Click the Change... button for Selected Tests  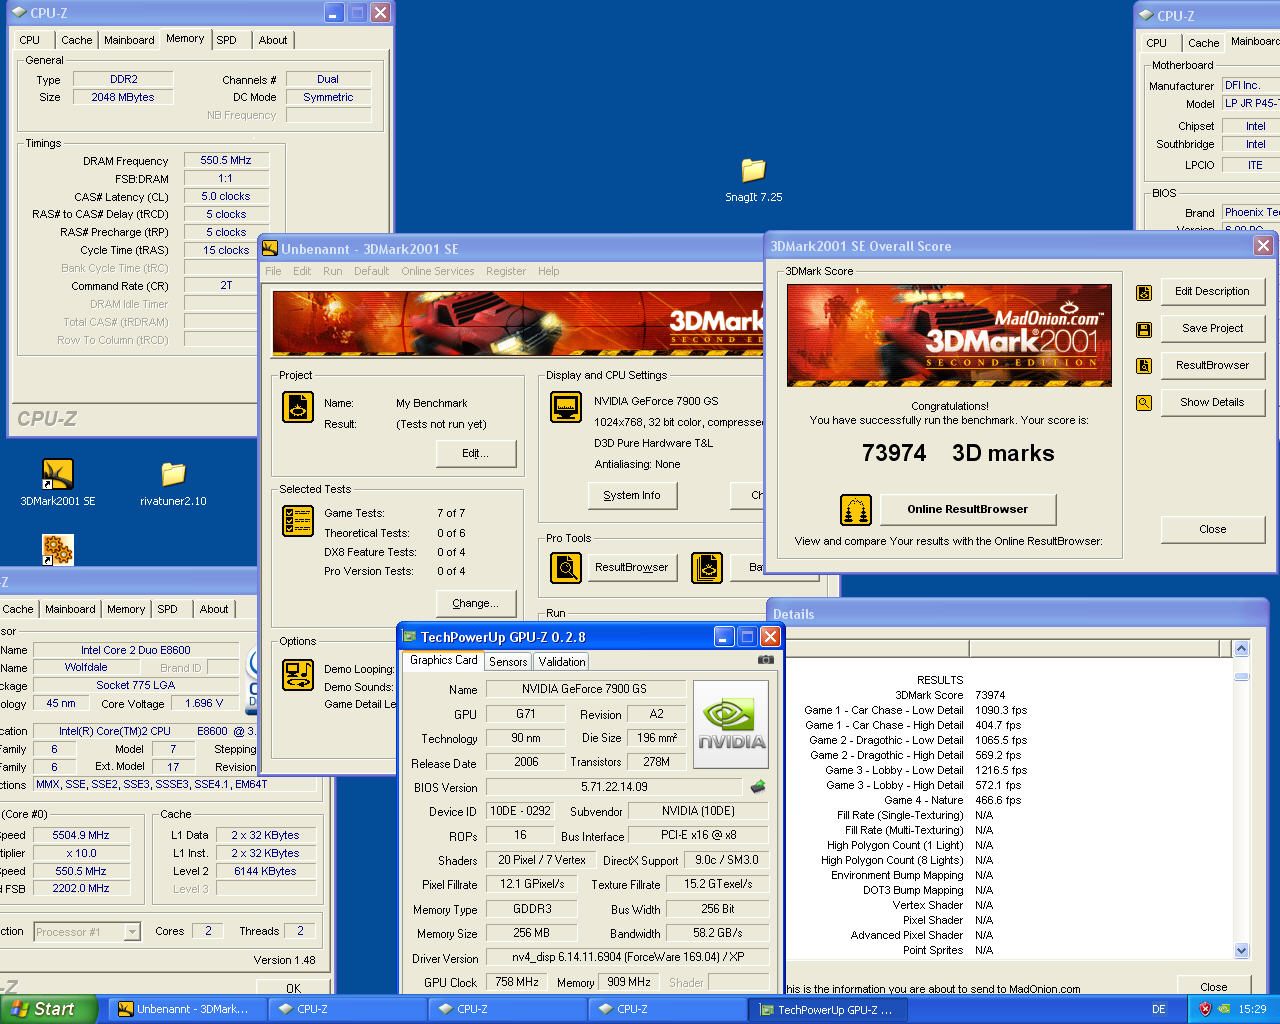click(475, 603)
